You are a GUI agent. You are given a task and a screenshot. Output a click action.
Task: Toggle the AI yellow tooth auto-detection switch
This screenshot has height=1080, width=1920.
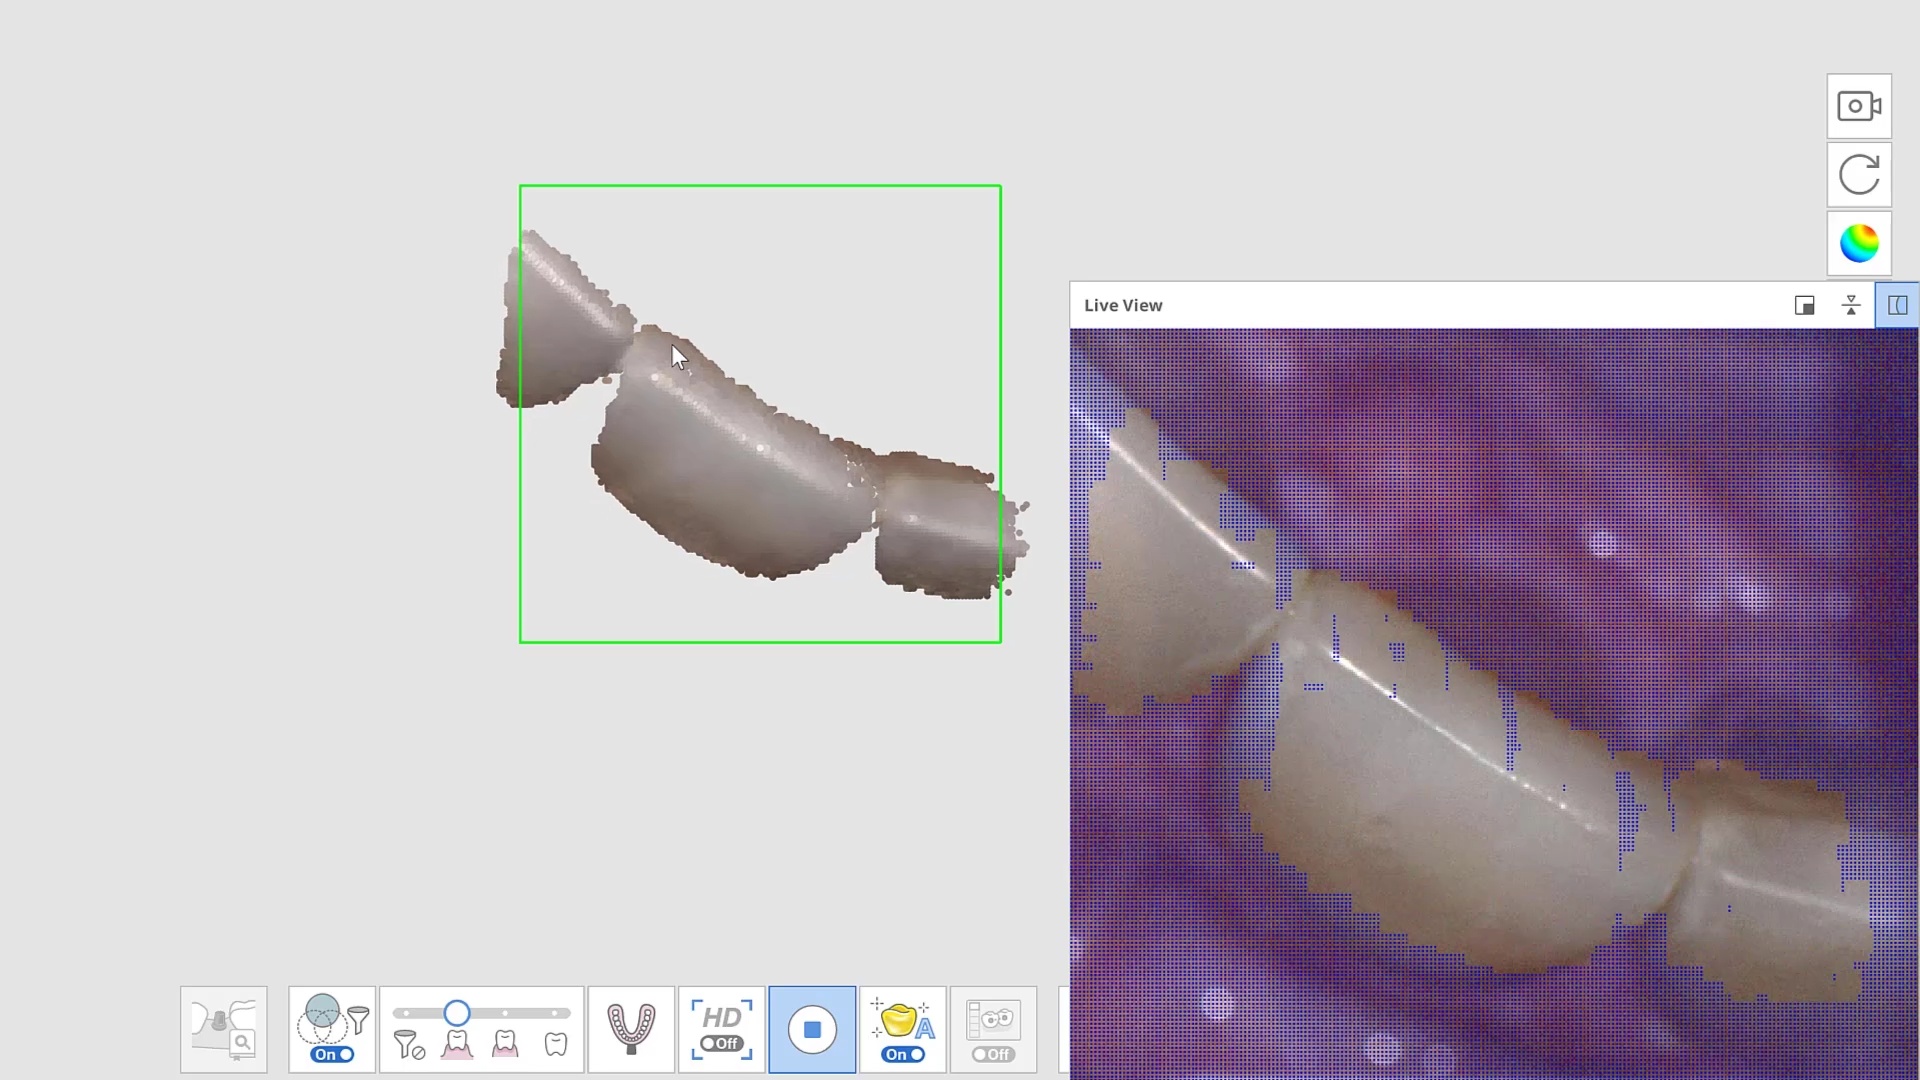(902, 1054)
